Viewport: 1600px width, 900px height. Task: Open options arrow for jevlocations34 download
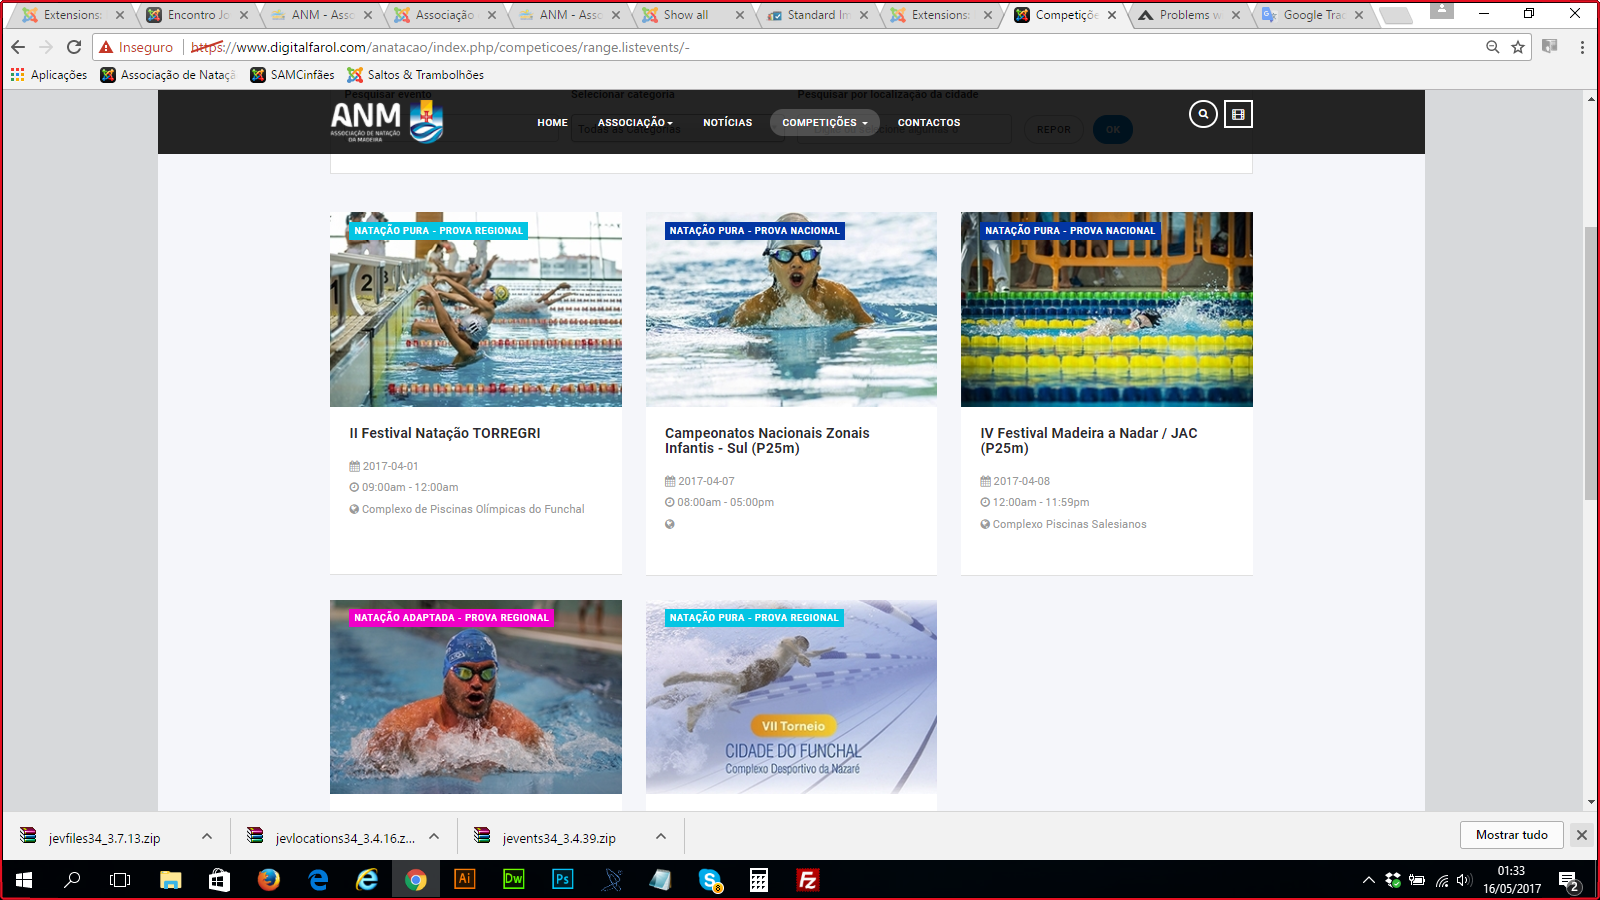(434, 836)
